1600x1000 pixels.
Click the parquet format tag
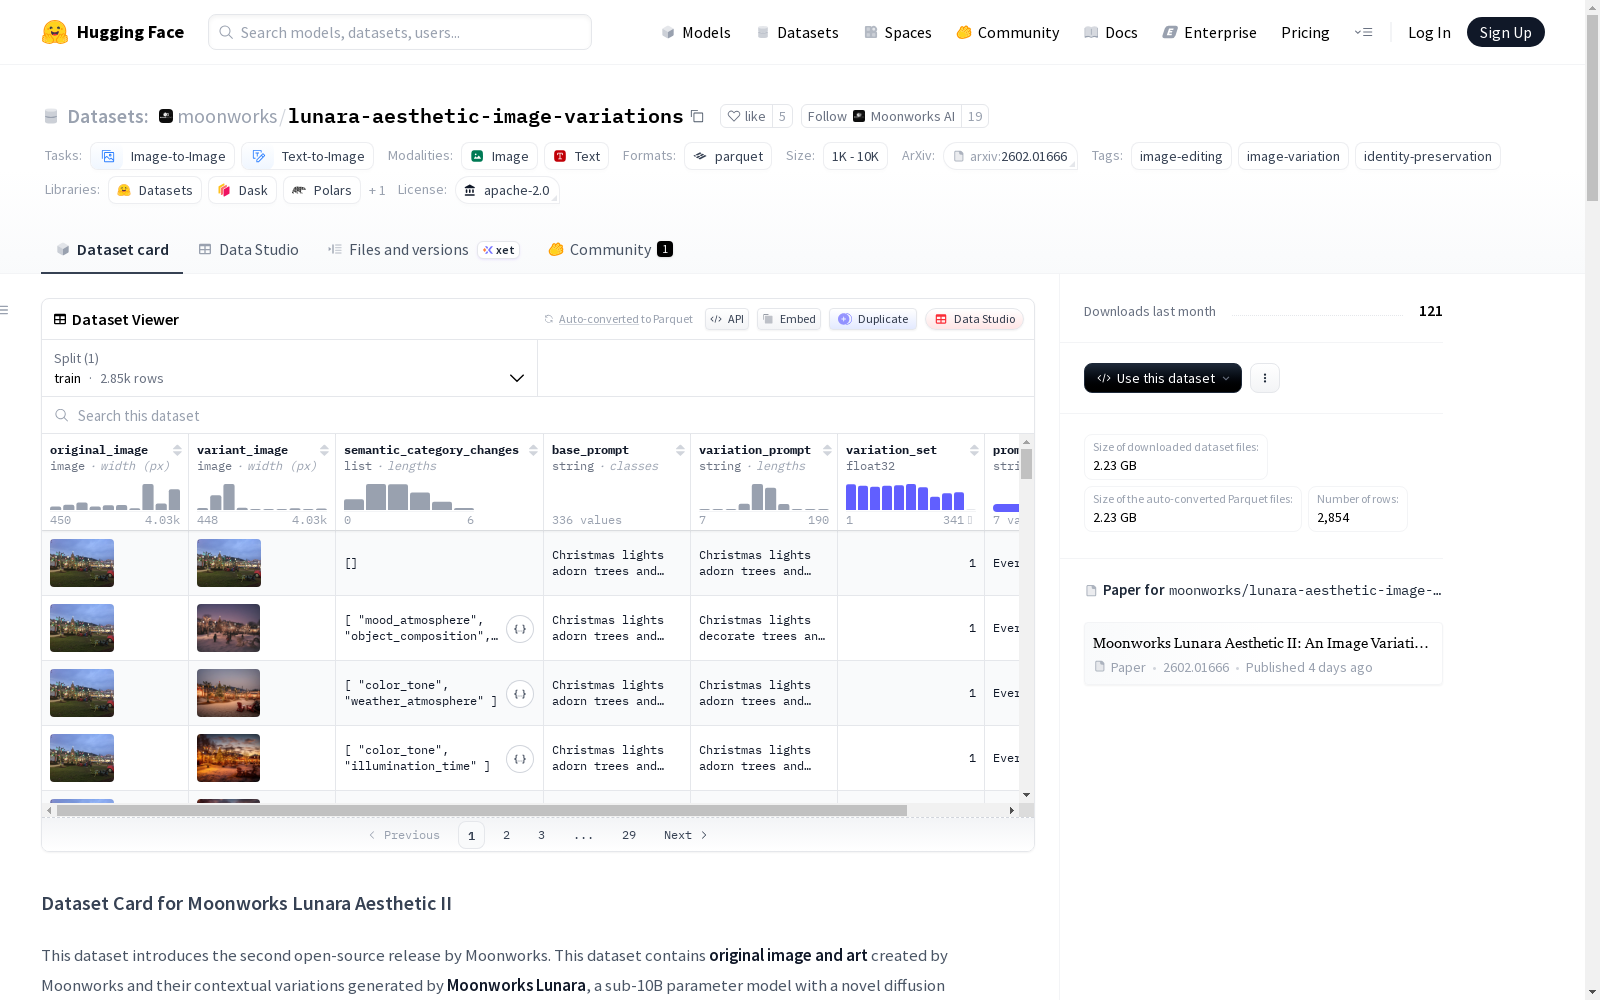click(728, 156)
